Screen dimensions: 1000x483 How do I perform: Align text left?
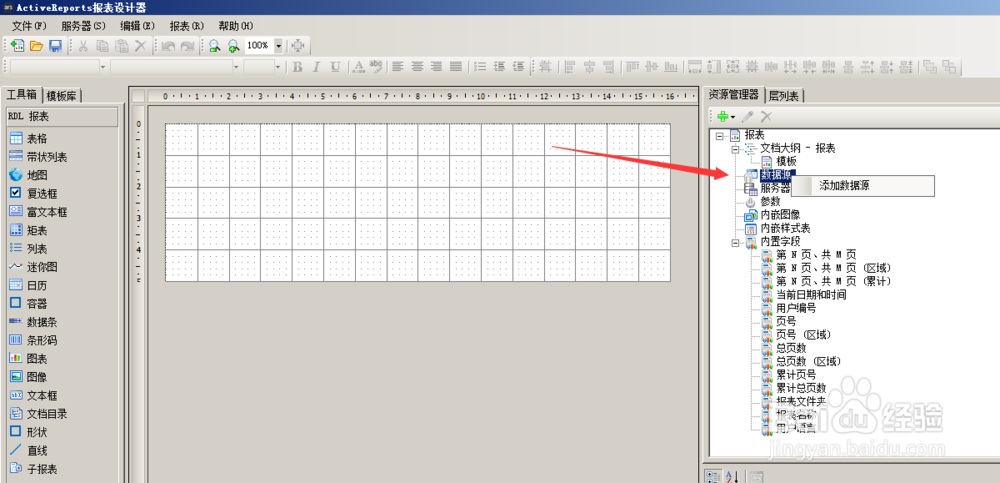point(398,66)
